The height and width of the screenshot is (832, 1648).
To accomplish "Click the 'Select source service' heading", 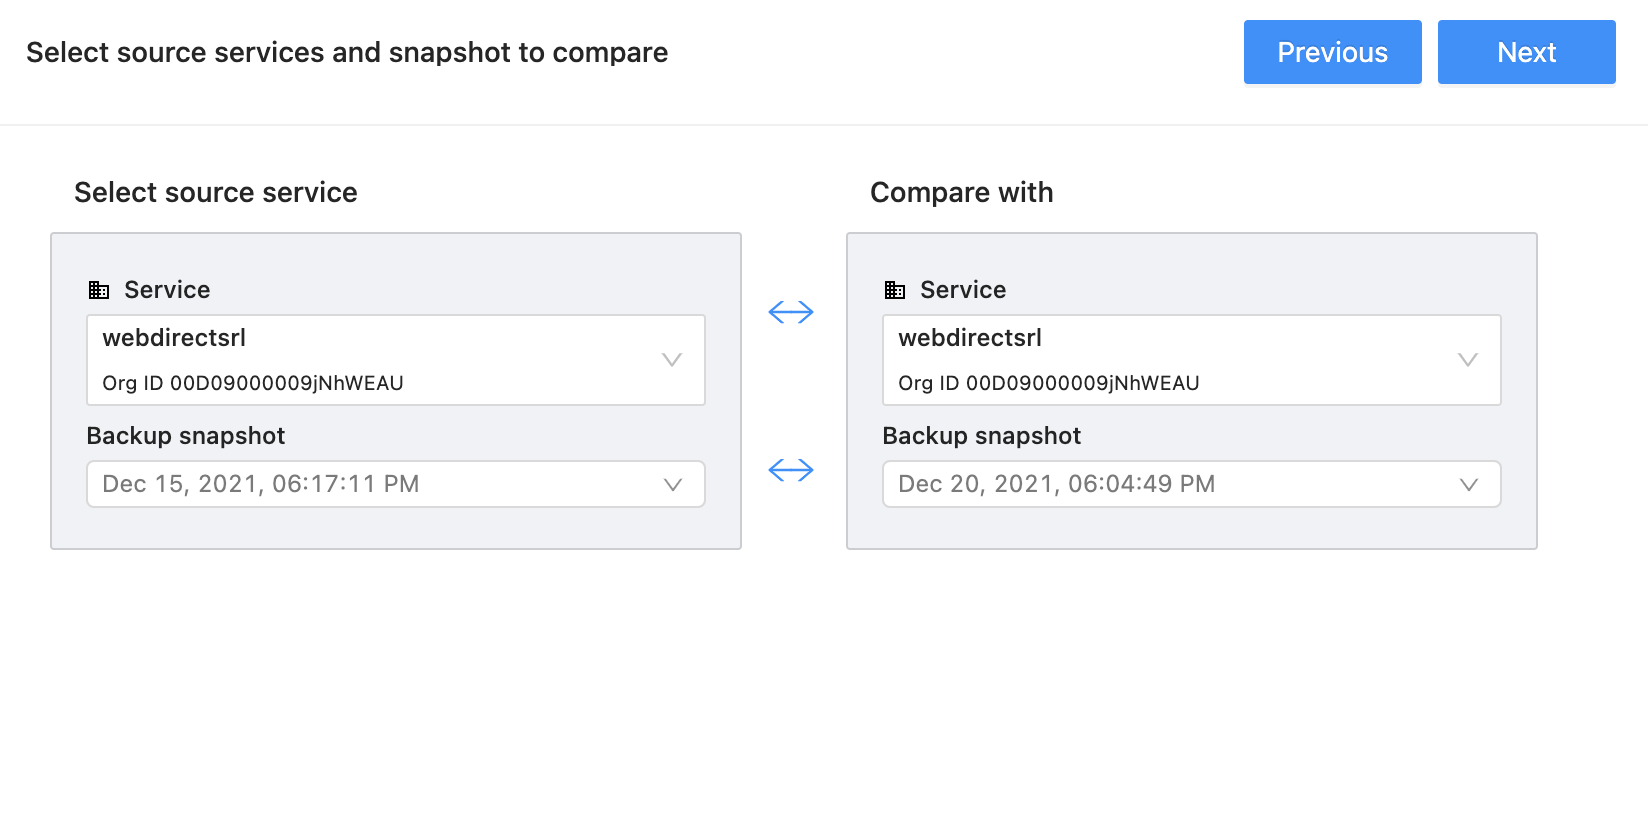I will click(216, 192).
